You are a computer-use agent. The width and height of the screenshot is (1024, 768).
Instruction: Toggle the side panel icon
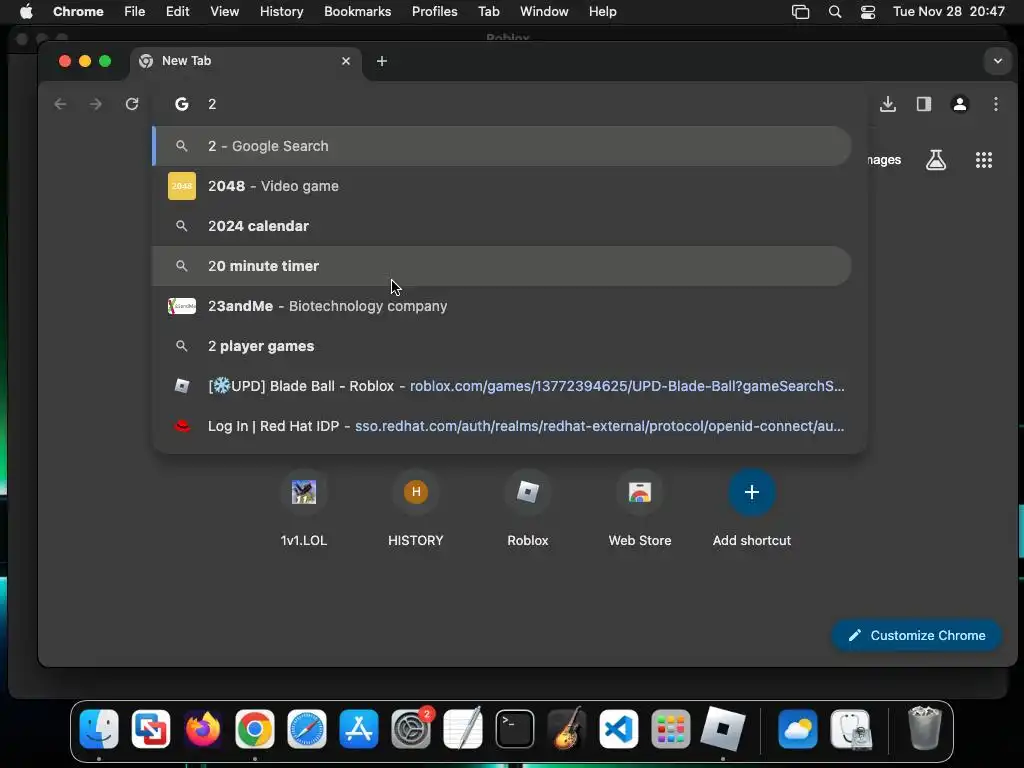923,104
